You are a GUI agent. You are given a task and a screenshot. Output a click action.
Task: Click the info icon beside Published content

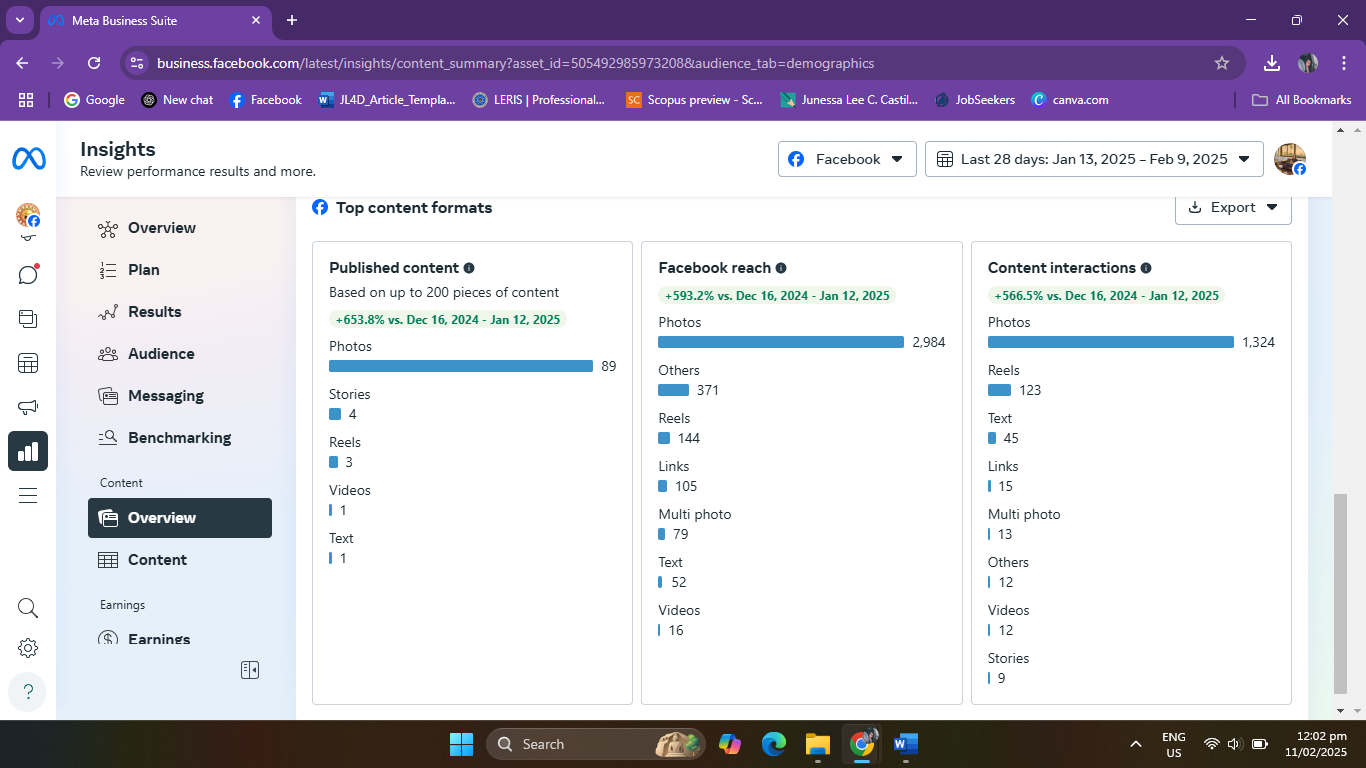click(469, 268)
